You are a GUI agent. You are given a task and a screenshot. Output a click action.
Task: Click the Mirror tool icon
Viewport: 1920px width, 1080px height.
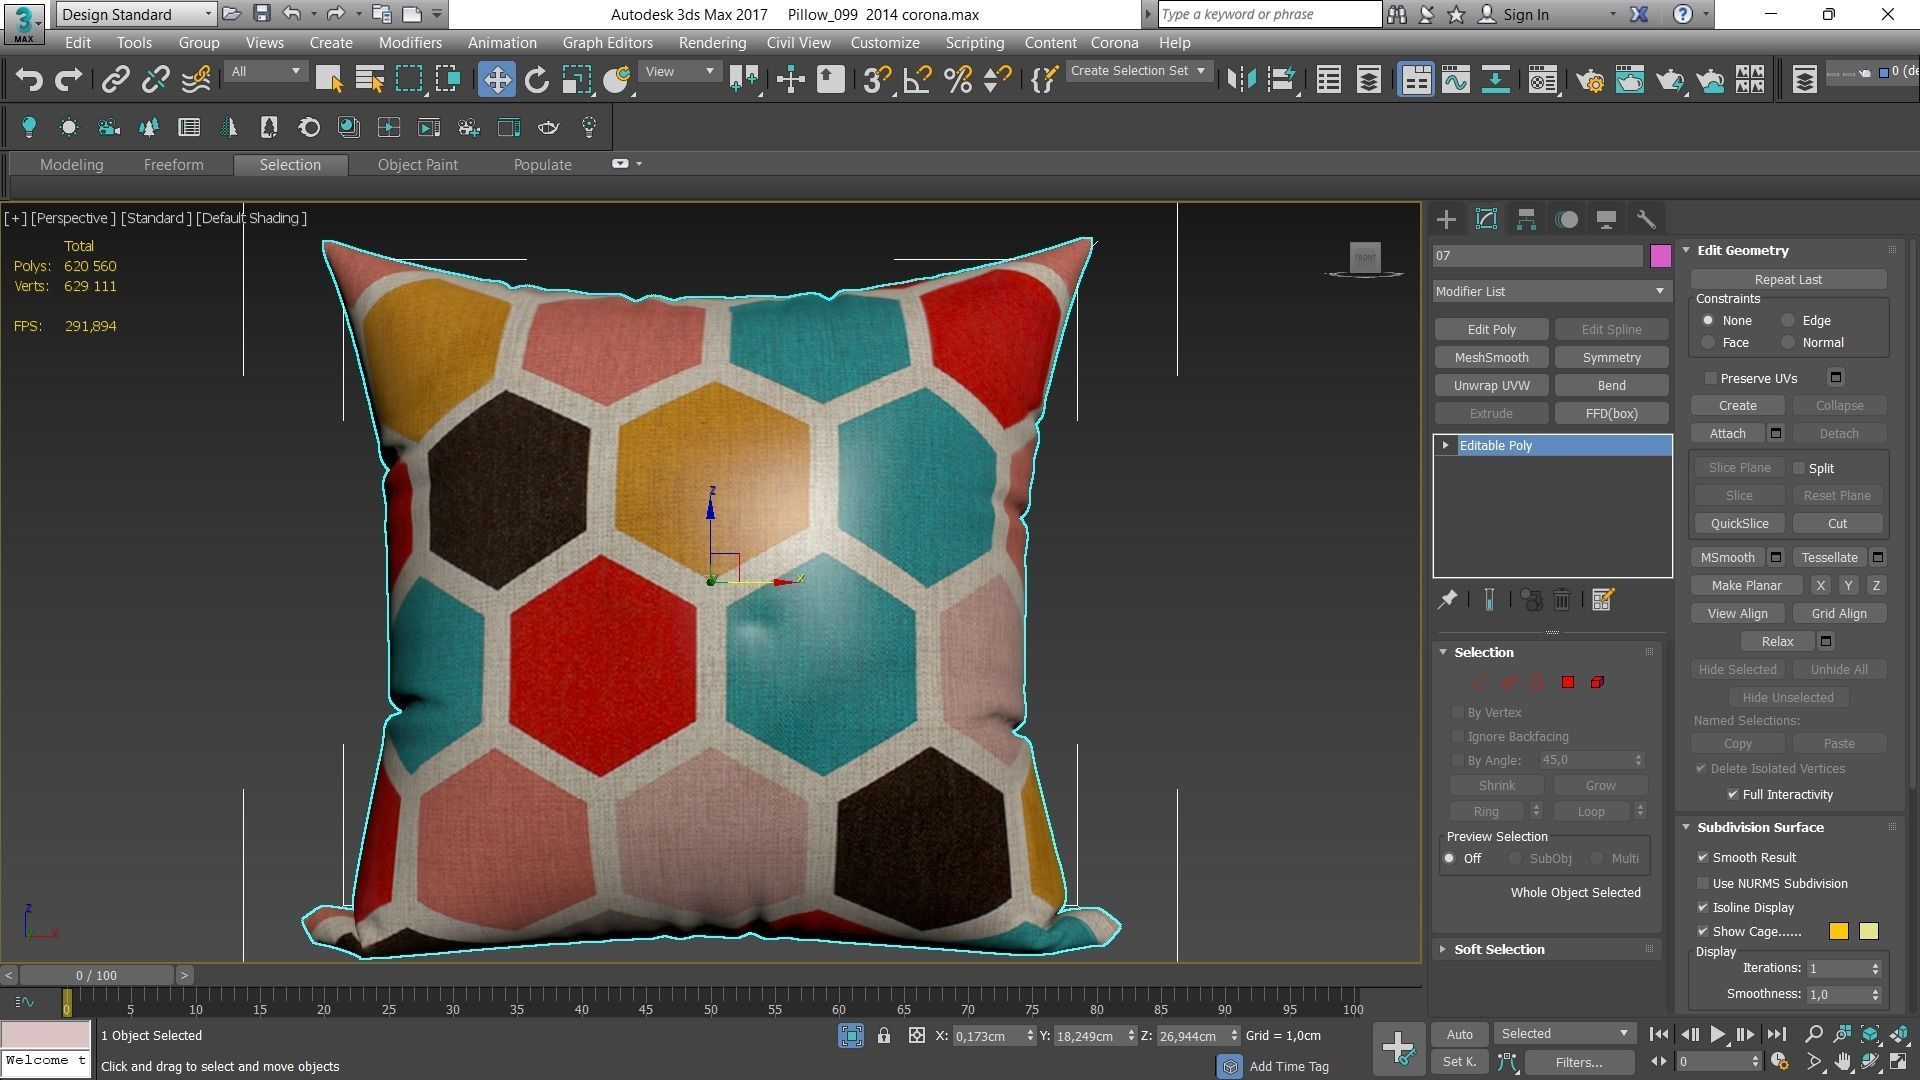(x=1241, y=80)
